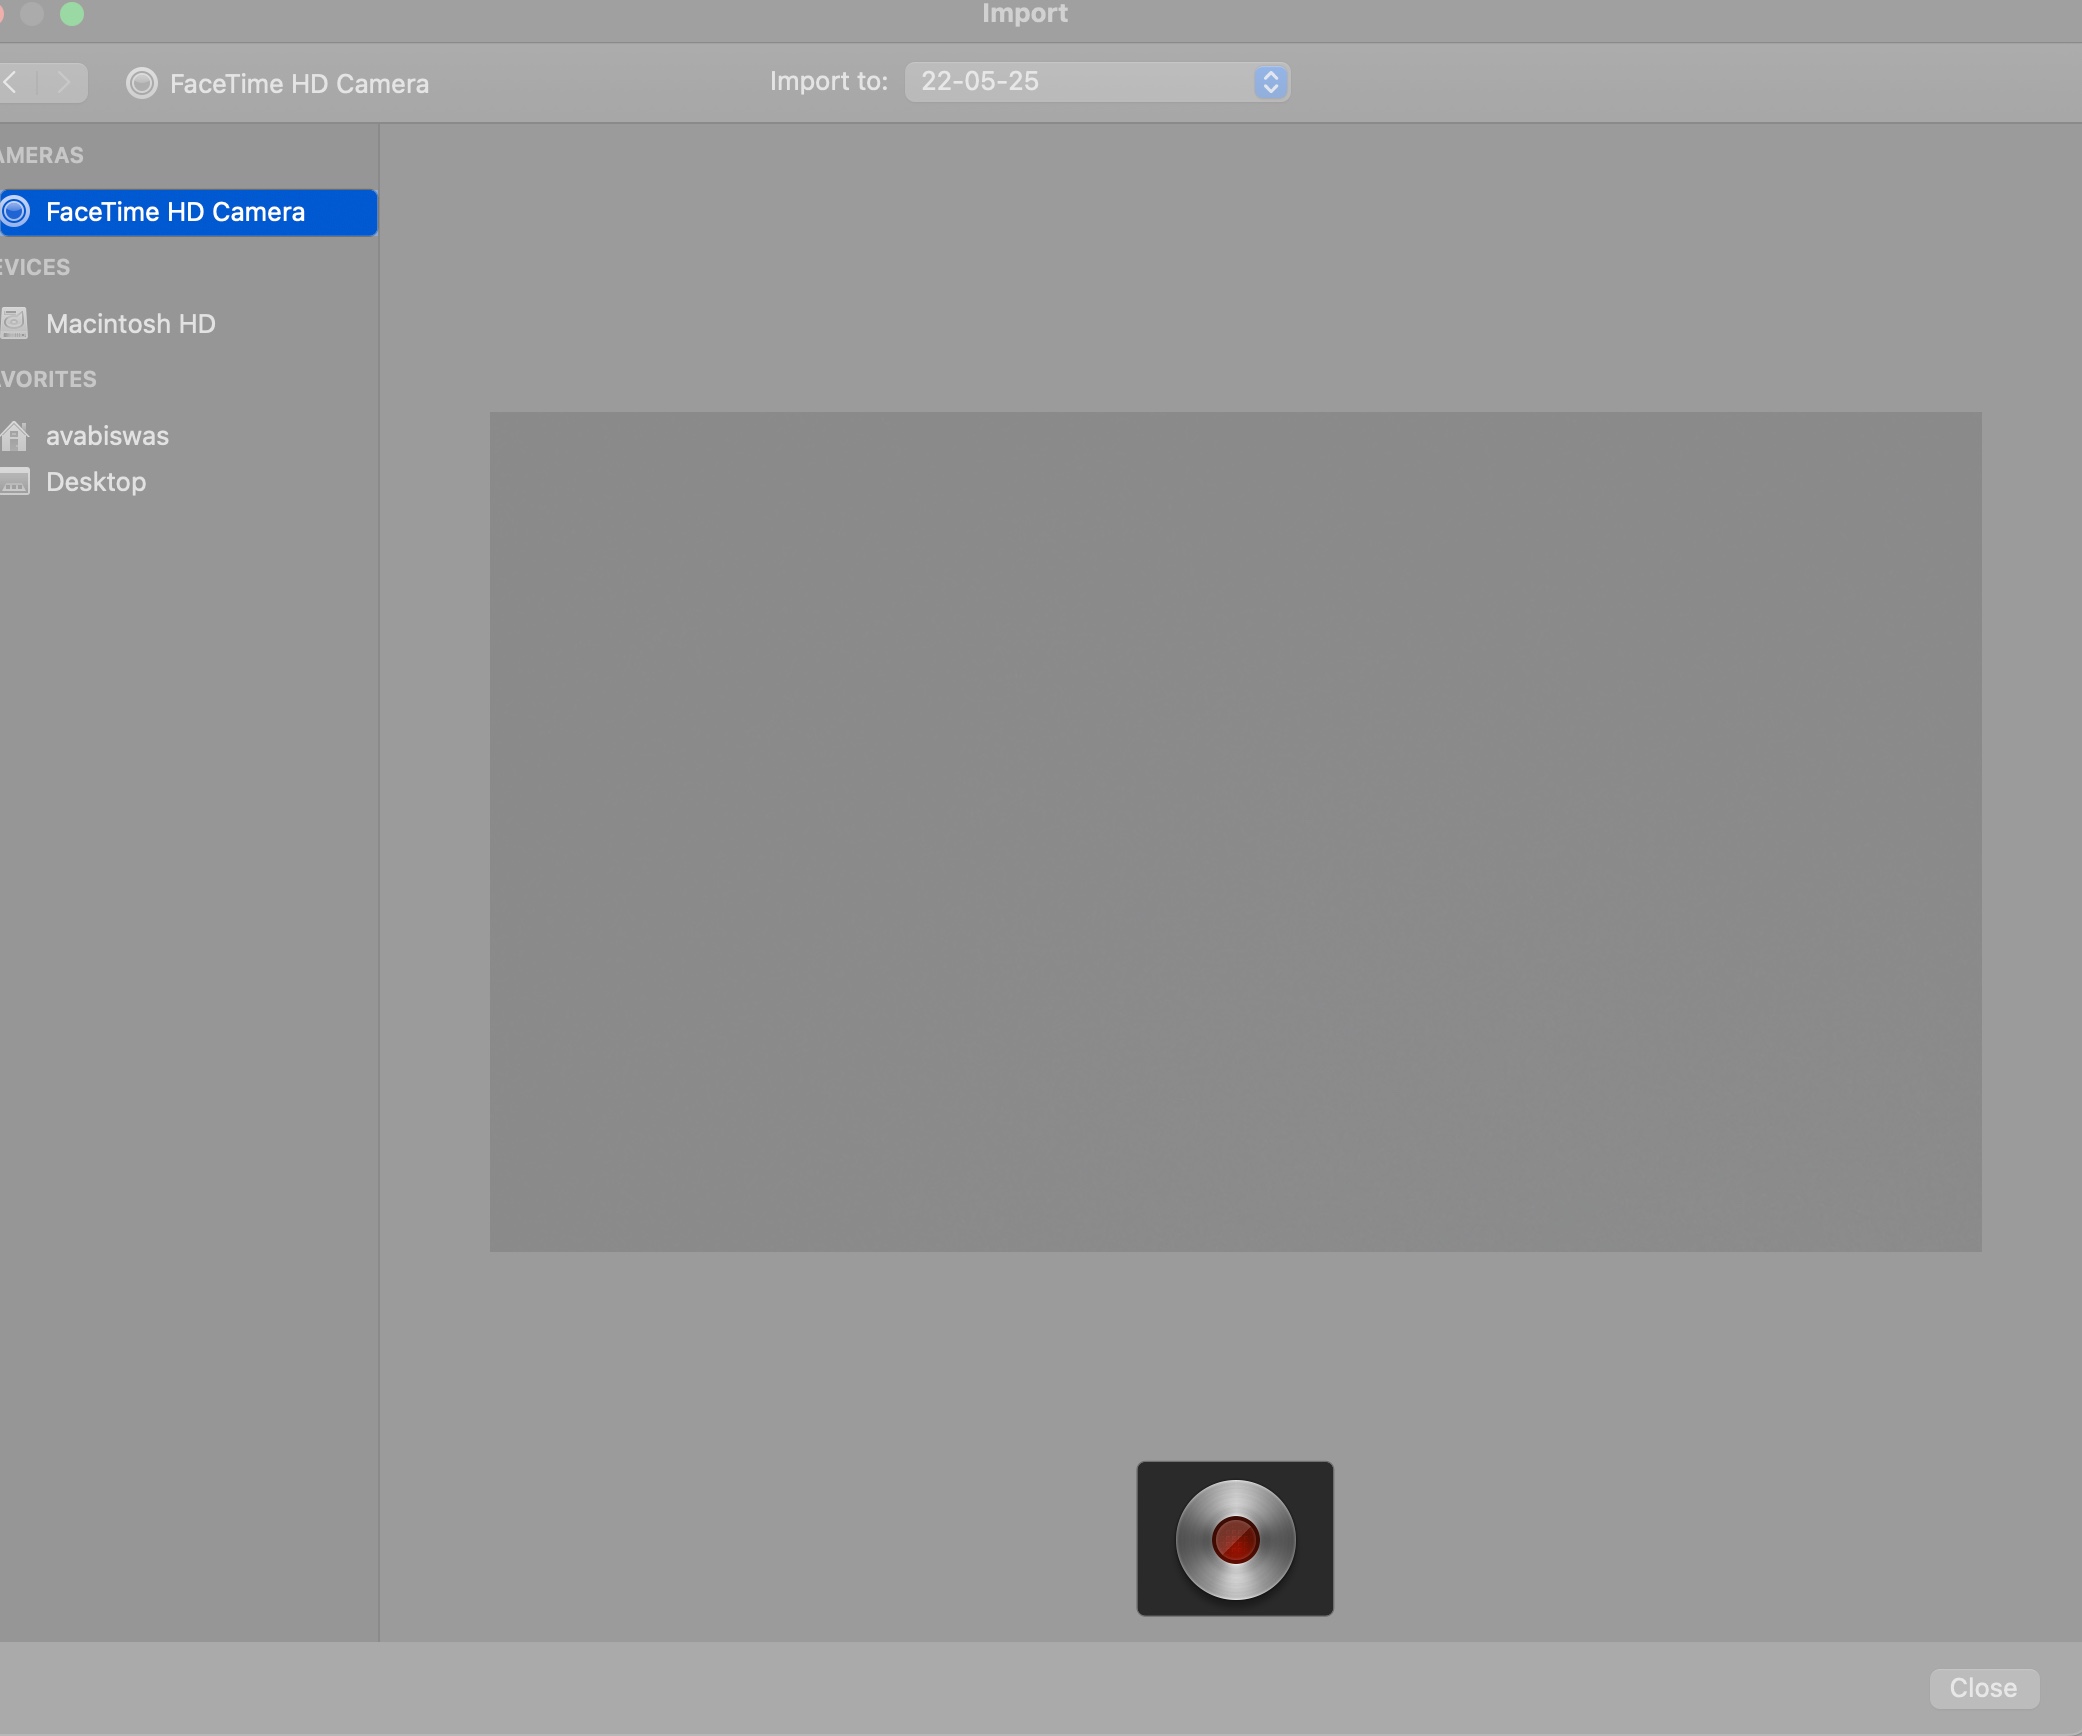Click the forward navigation arrow
2082x1736 pixels.
point(65,82)
